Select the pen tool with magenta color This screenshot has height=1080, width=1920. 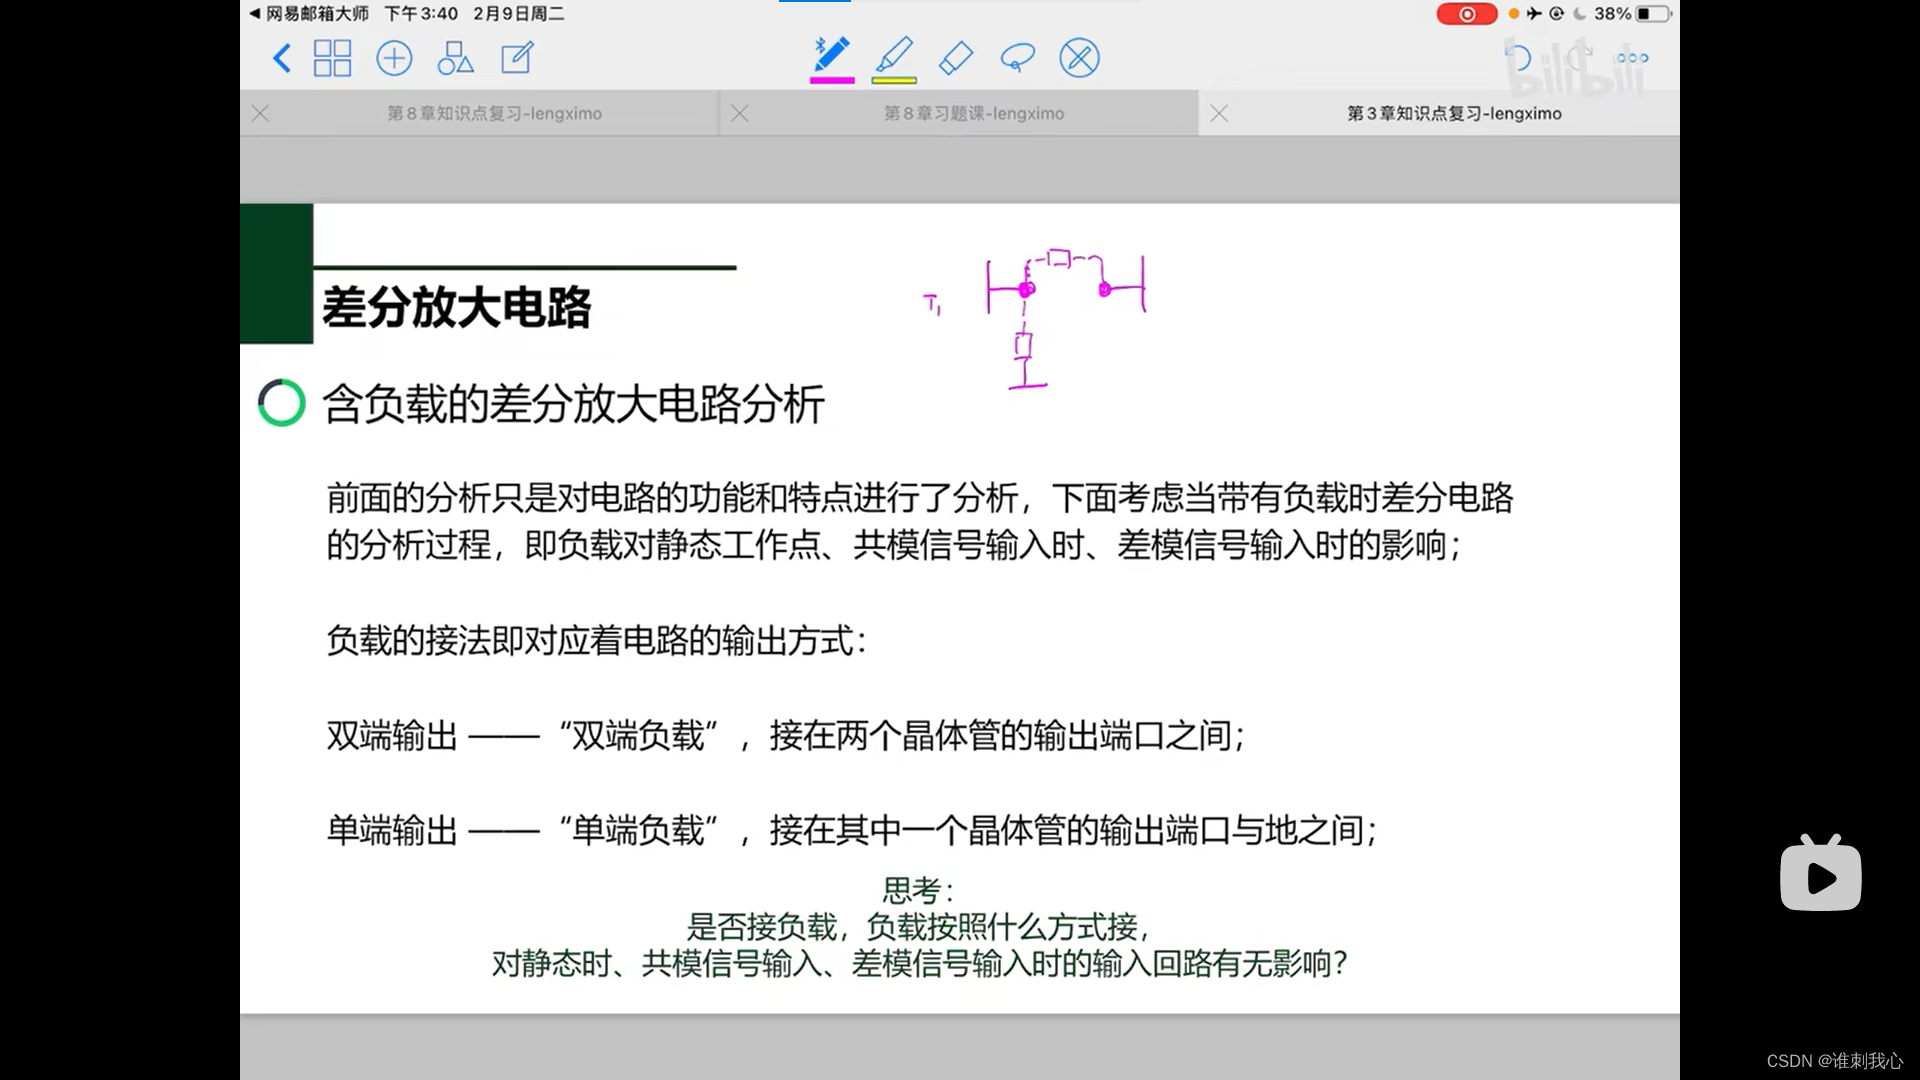pyautogui.click(x=831, y=54)
